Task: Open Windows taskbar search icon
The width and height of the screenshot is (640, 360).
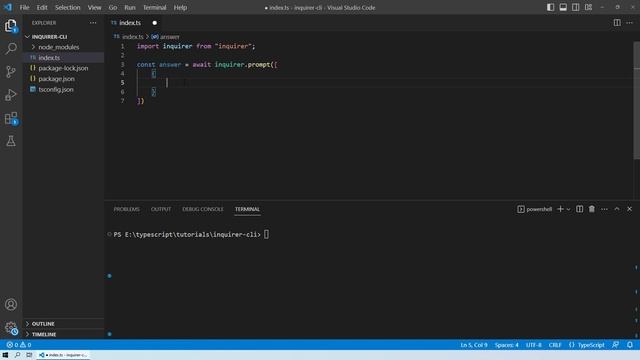Action: click(17, 355)
